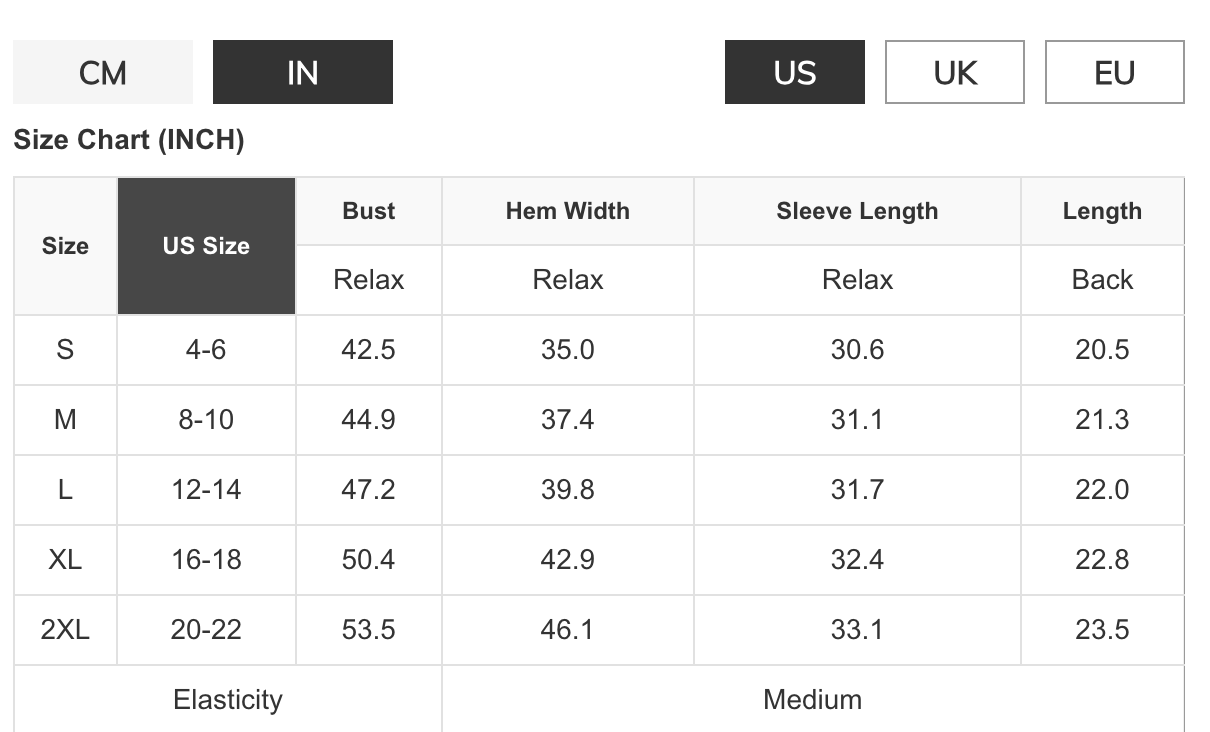Click the Length column header
Viewport: 1210px width, 732px height.
tap(1102, 211)
